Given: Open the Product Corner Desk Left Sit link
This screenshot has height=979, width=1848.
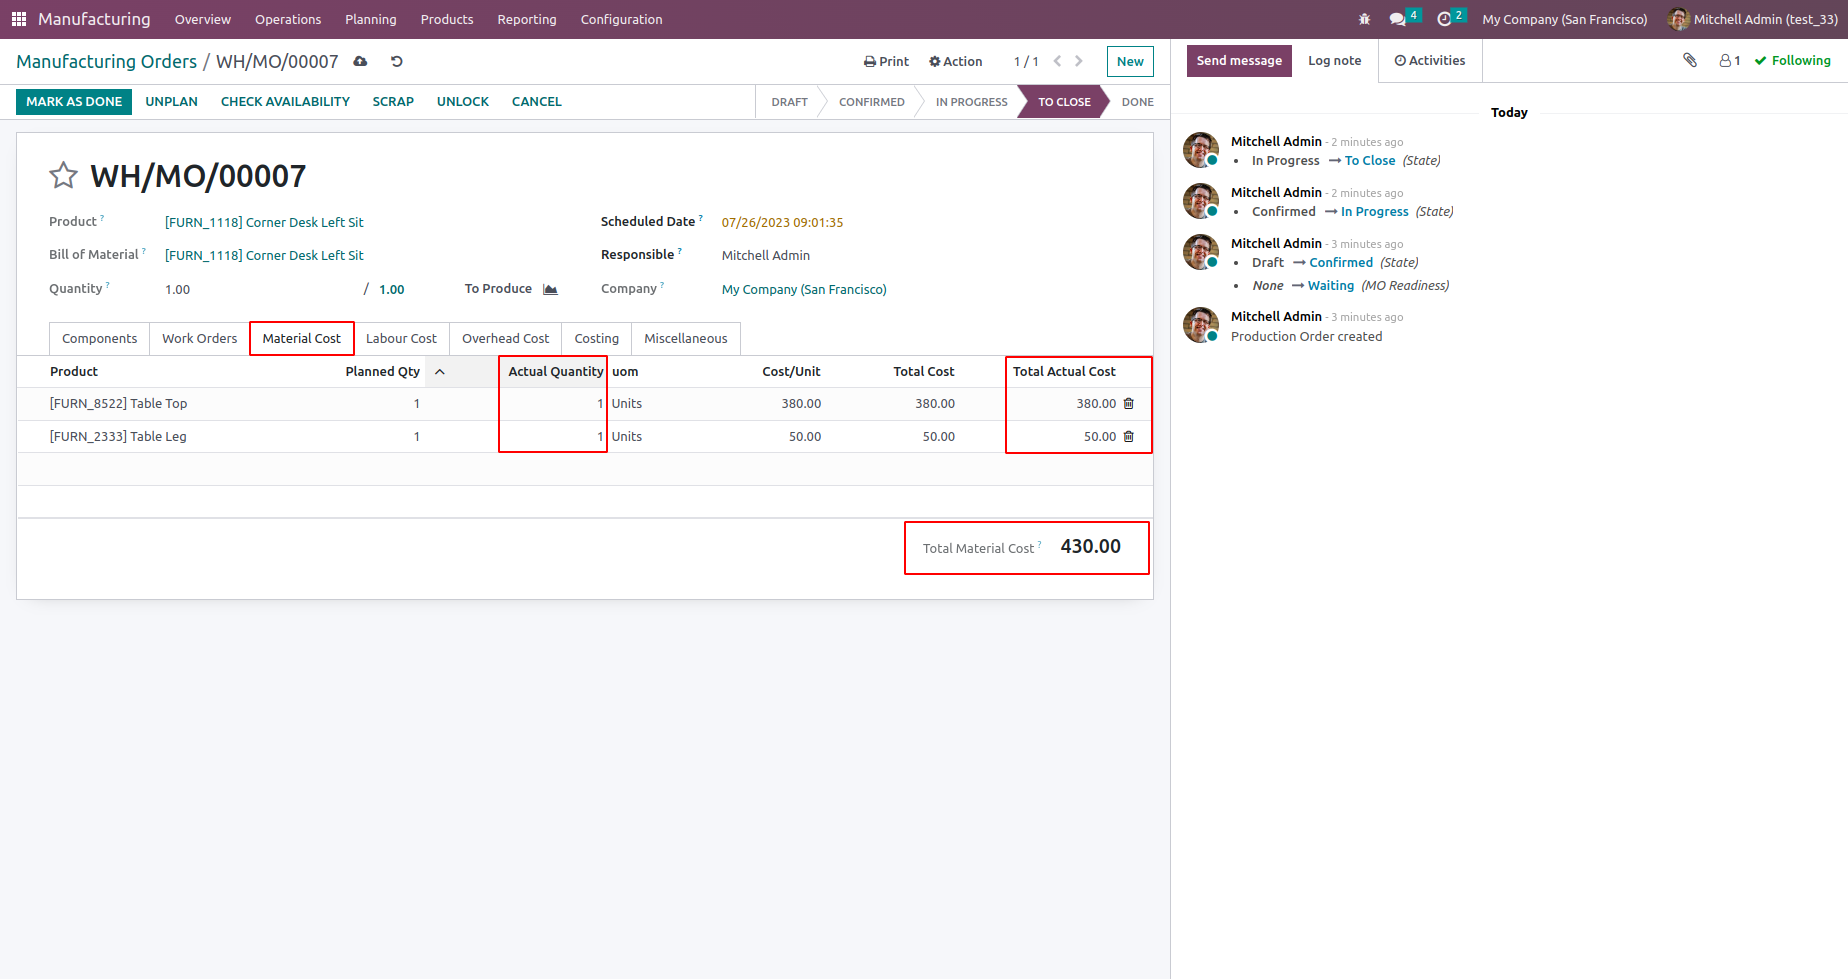Looking at the screenshot, I should (x=264, y=223).
